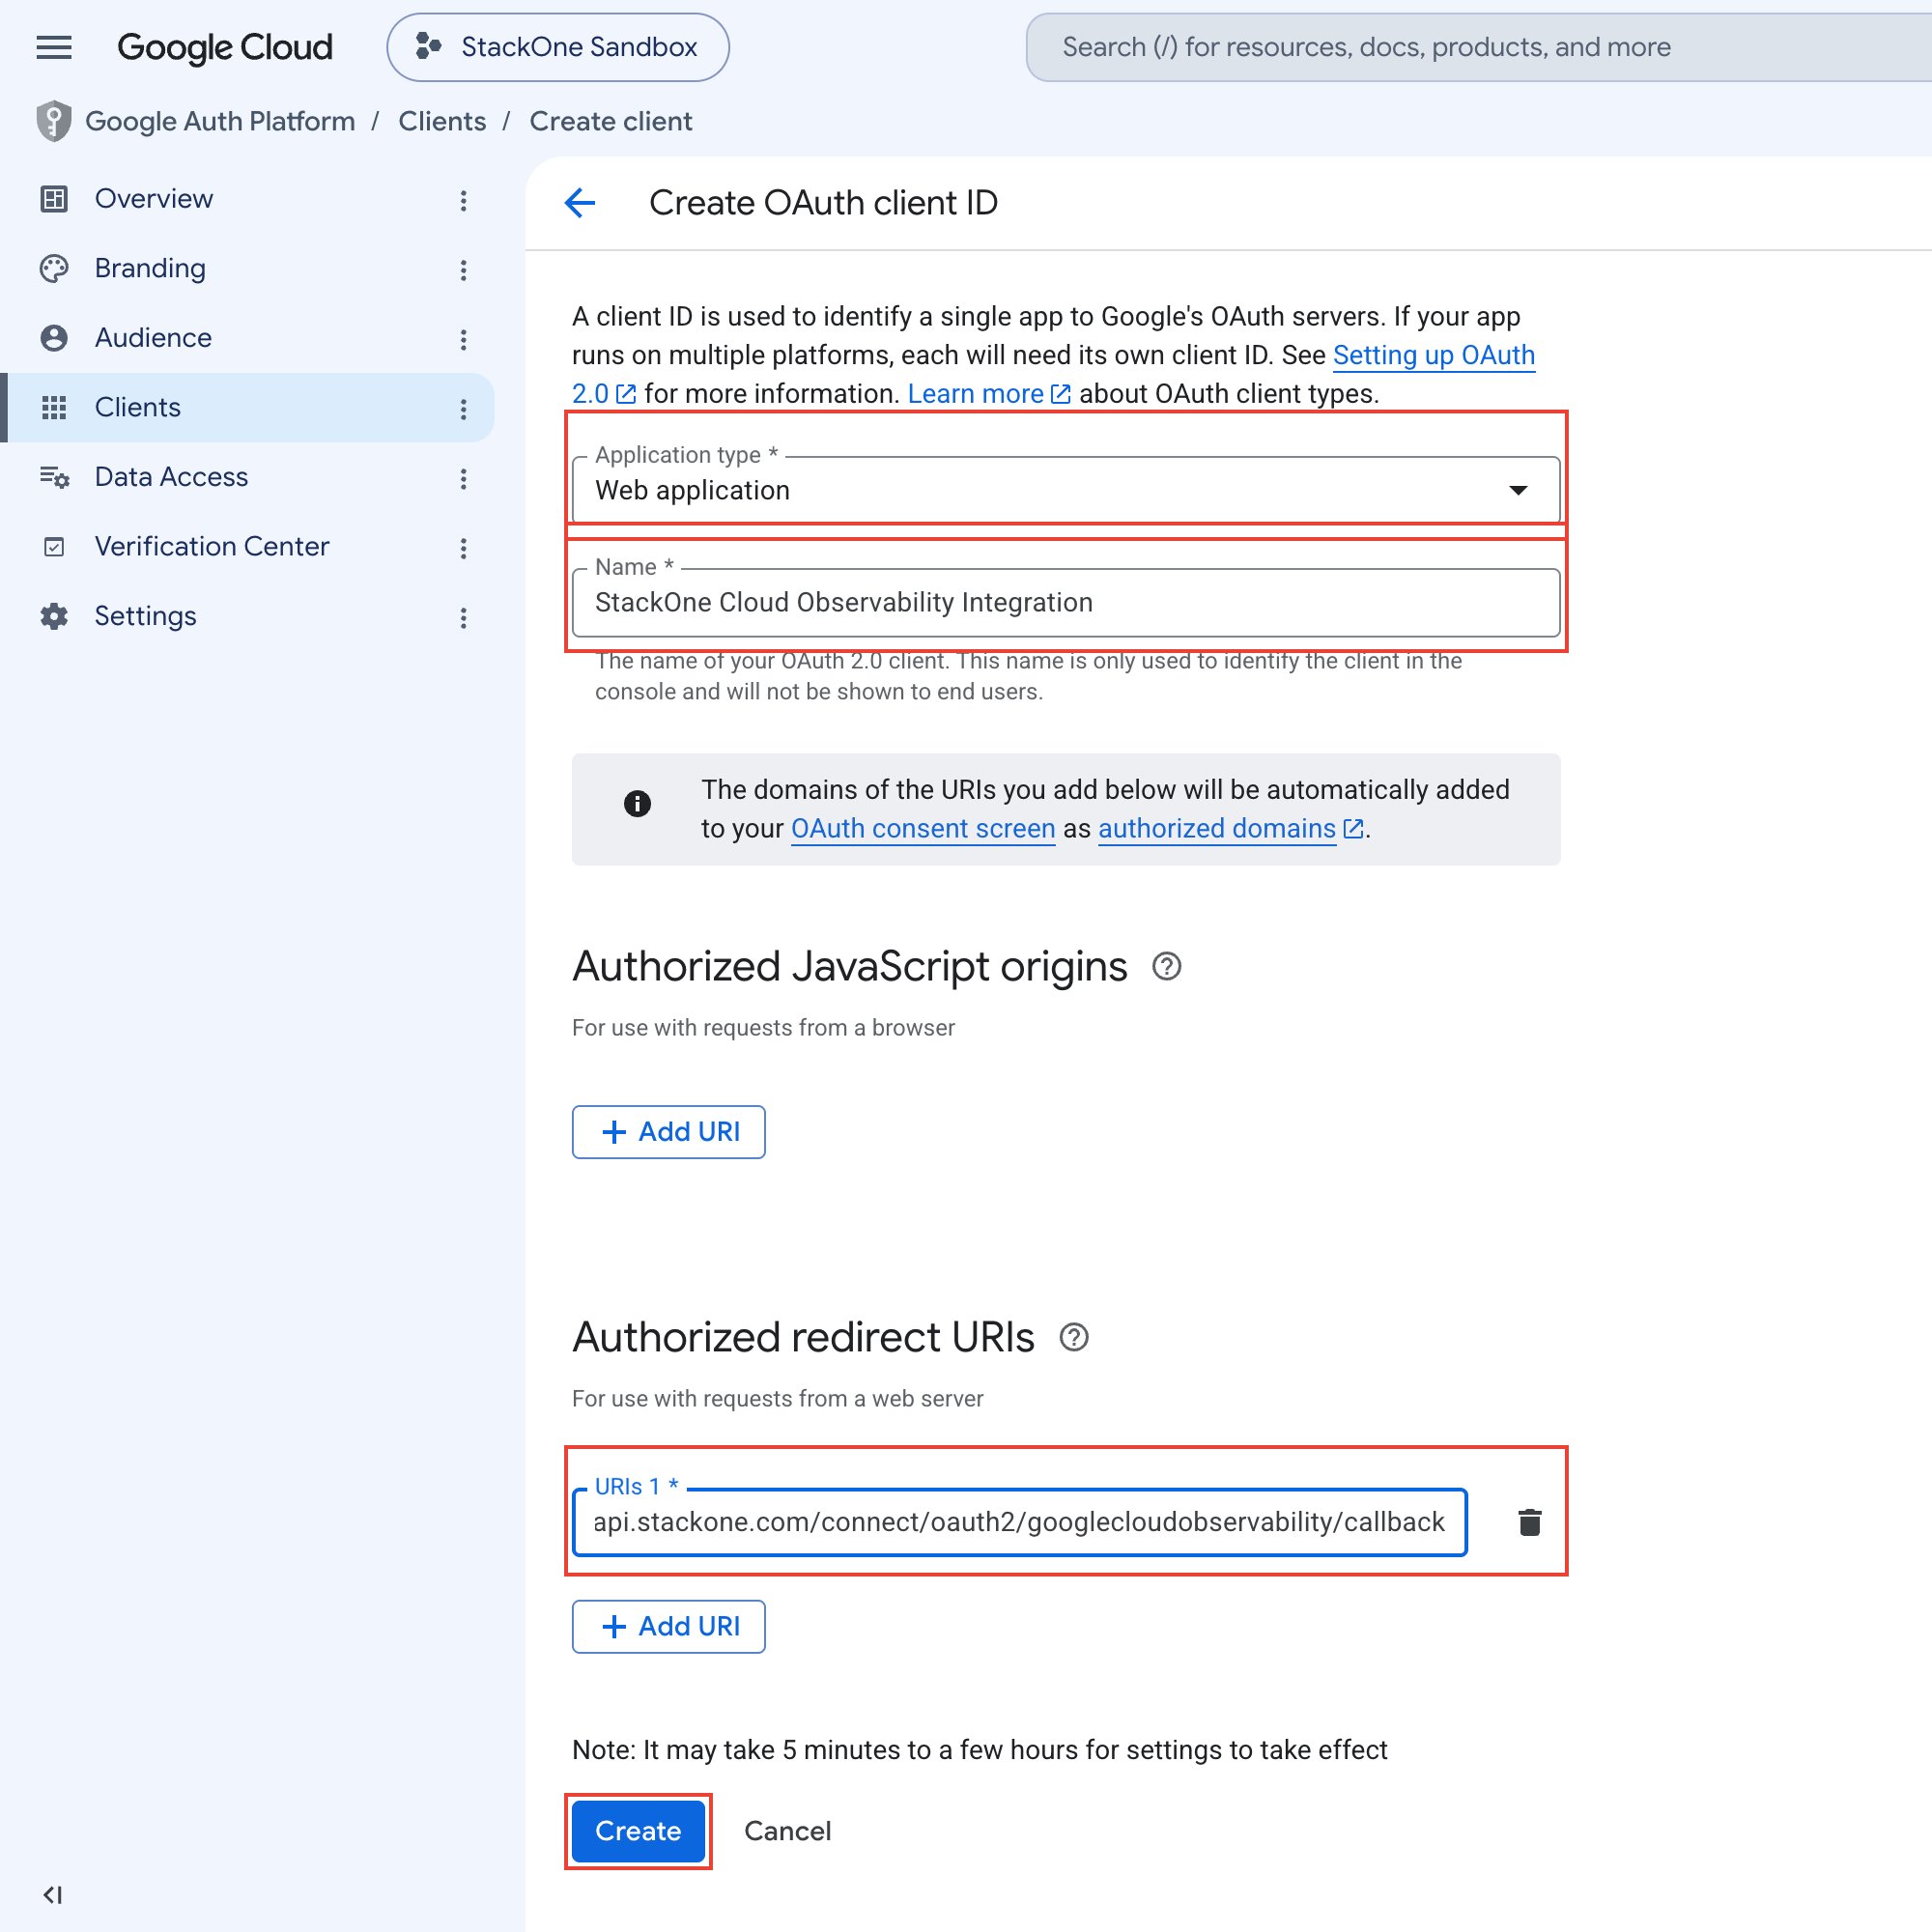Screen dimensions: 1932x1932
Task: Click the Clients grid icon
Action: point(54,407)
